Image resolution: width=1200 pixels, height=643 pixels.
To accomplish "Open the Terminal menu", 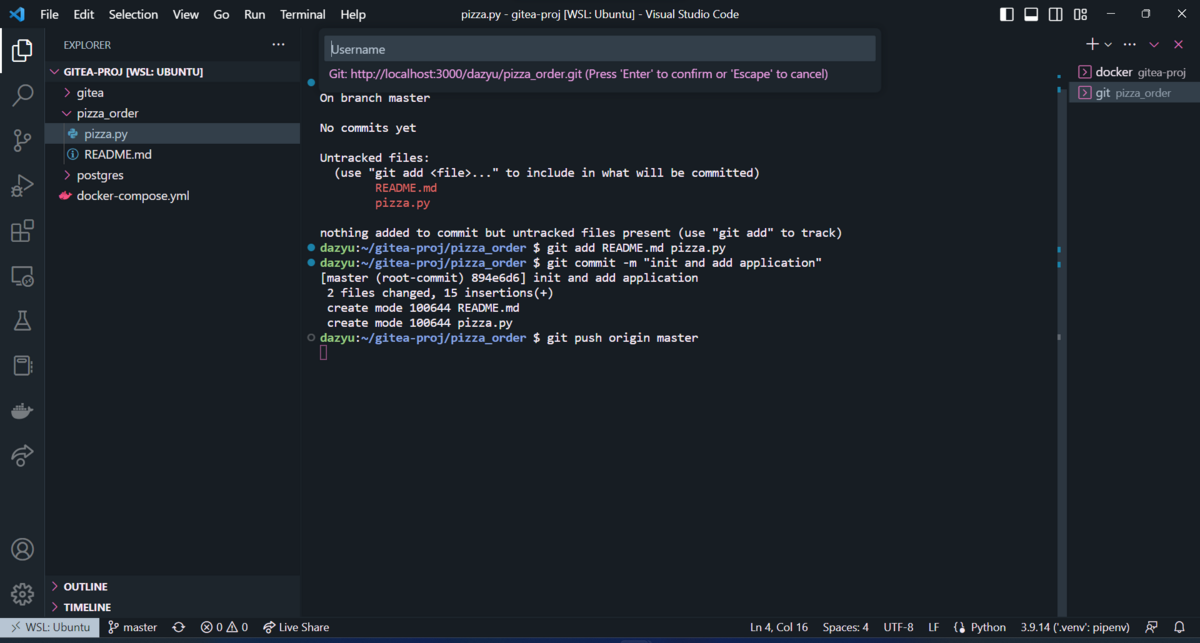I will click(302, 14).
